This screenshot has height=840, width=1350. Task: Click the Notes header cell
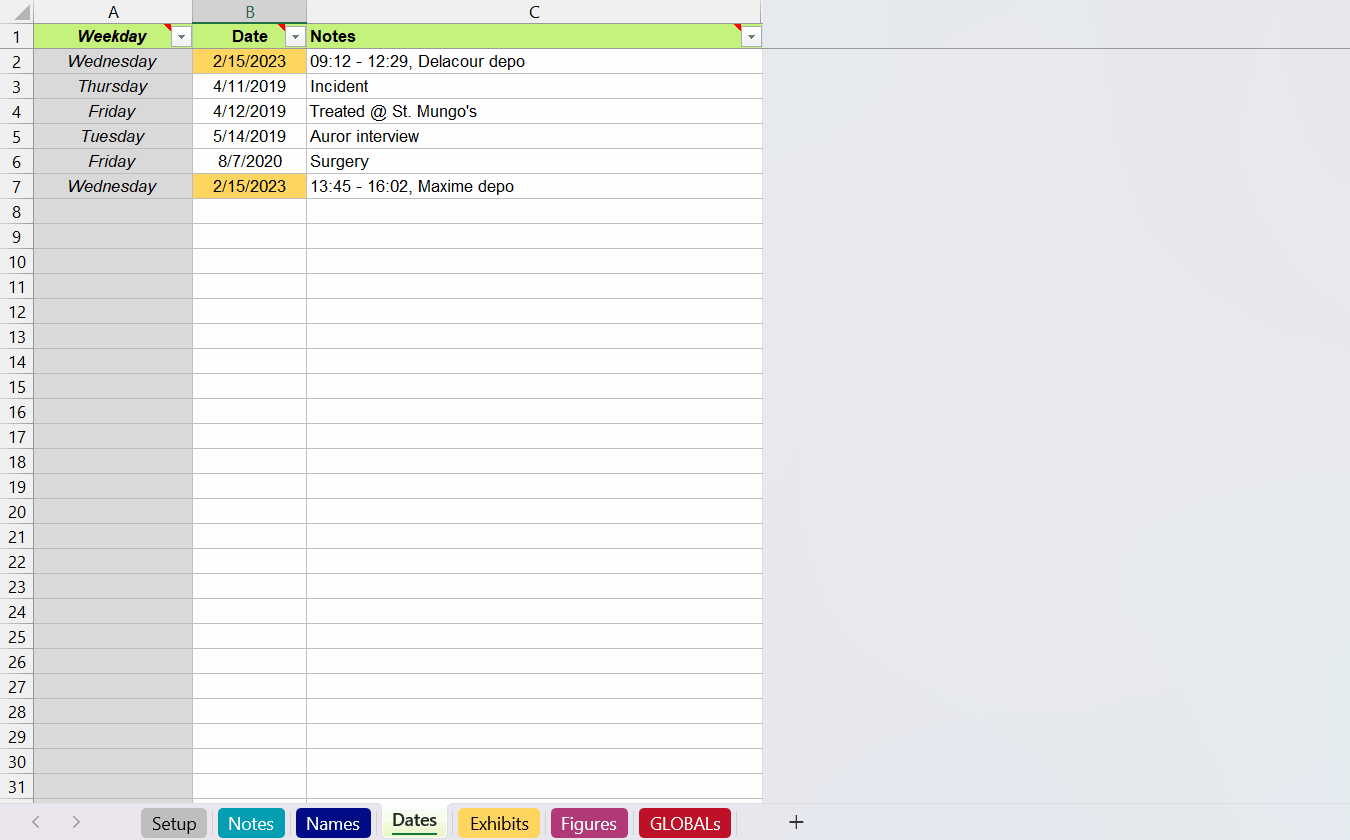[534, 36]
